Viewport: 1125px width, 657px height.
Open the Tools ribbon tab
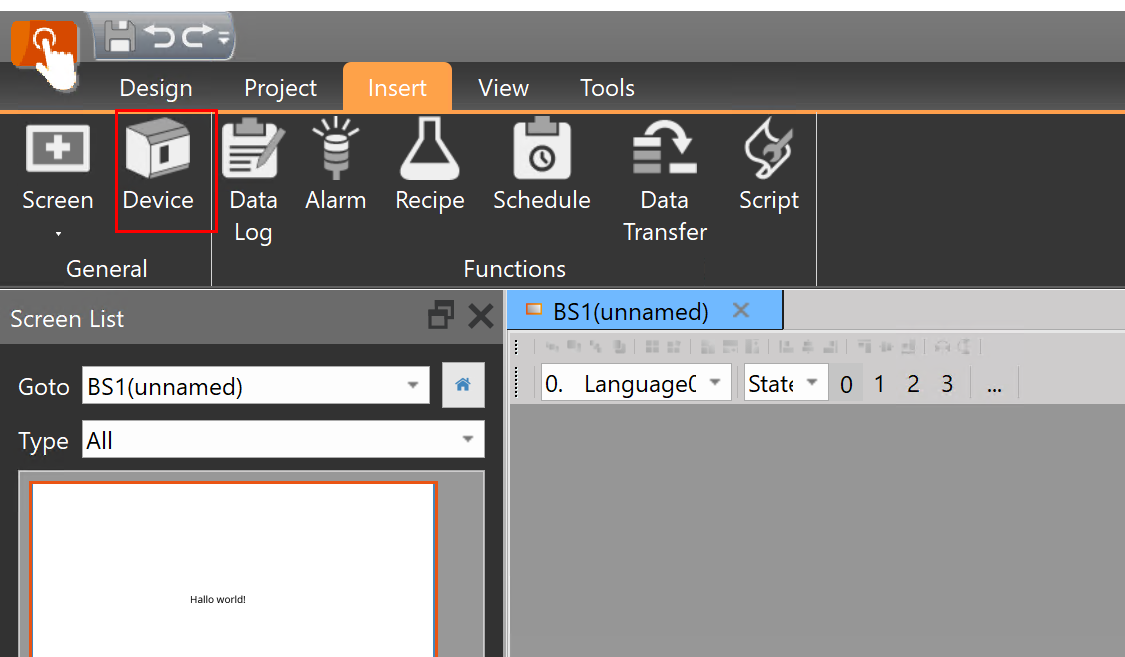[x=607, y=88]
